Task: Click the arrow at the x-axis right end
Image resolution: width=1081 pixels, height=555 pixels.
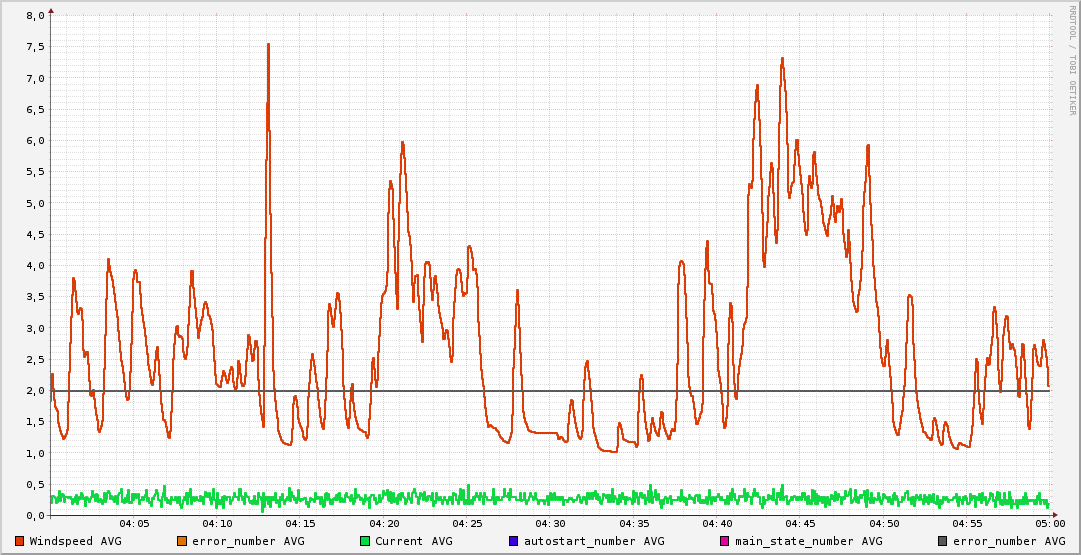Action: 1054,516
